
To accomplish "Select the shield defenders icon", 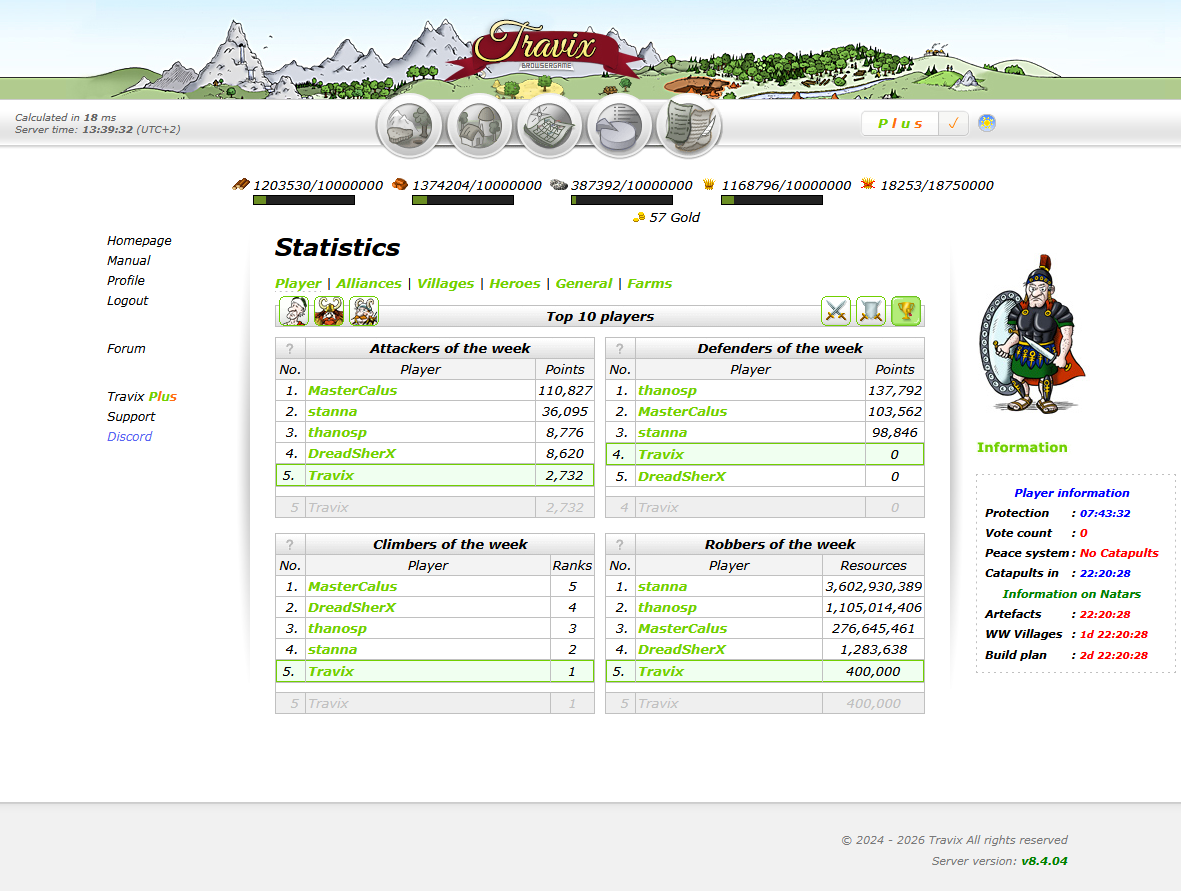I will pyautogui.click(x=870, y=311).
